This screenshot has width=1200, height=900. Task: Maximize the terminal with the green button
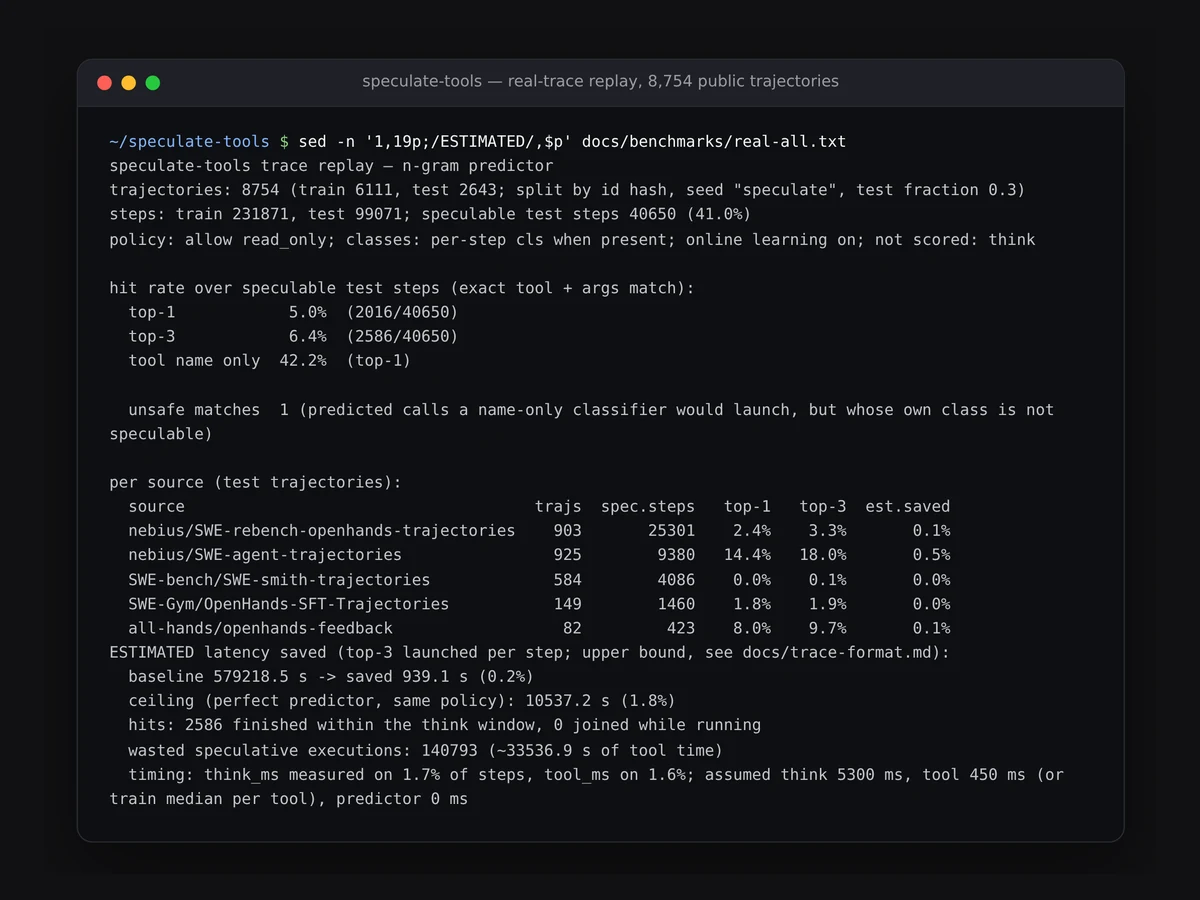click(x=152, y=83)
